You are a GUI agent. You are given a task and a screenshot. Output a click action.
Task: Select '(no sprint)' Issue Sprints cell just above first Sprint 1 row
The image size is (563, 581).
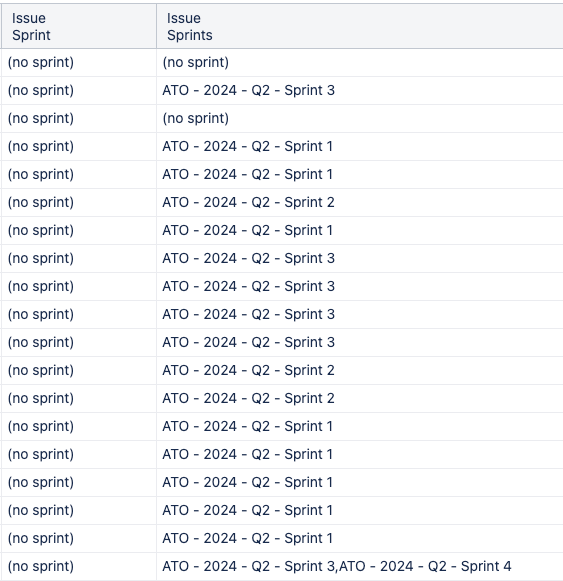[x=360, y=119]
